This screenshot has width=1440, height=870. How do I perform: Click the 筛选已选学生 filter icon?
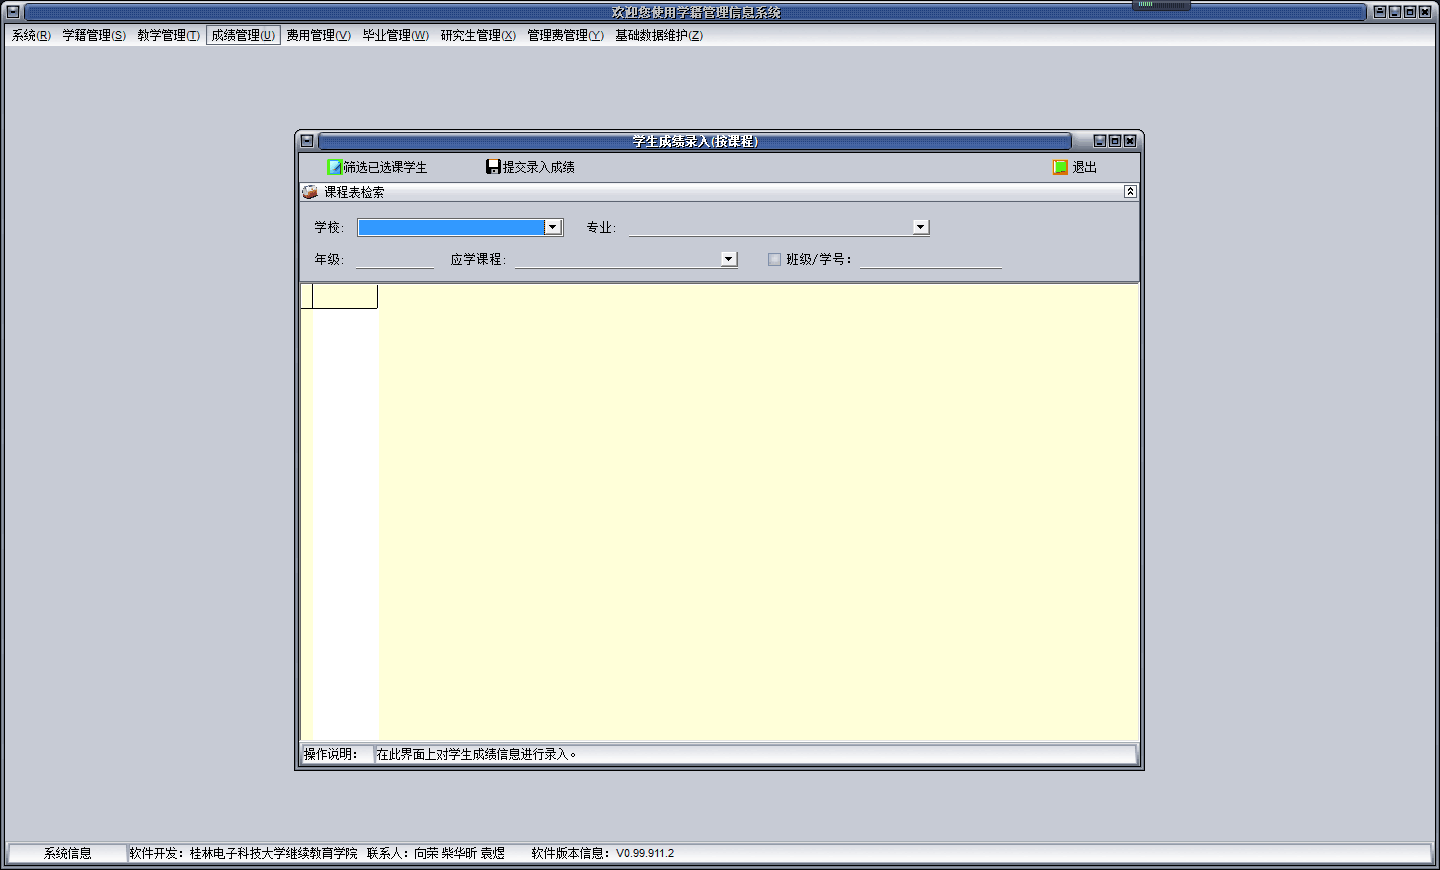(335, 167)
